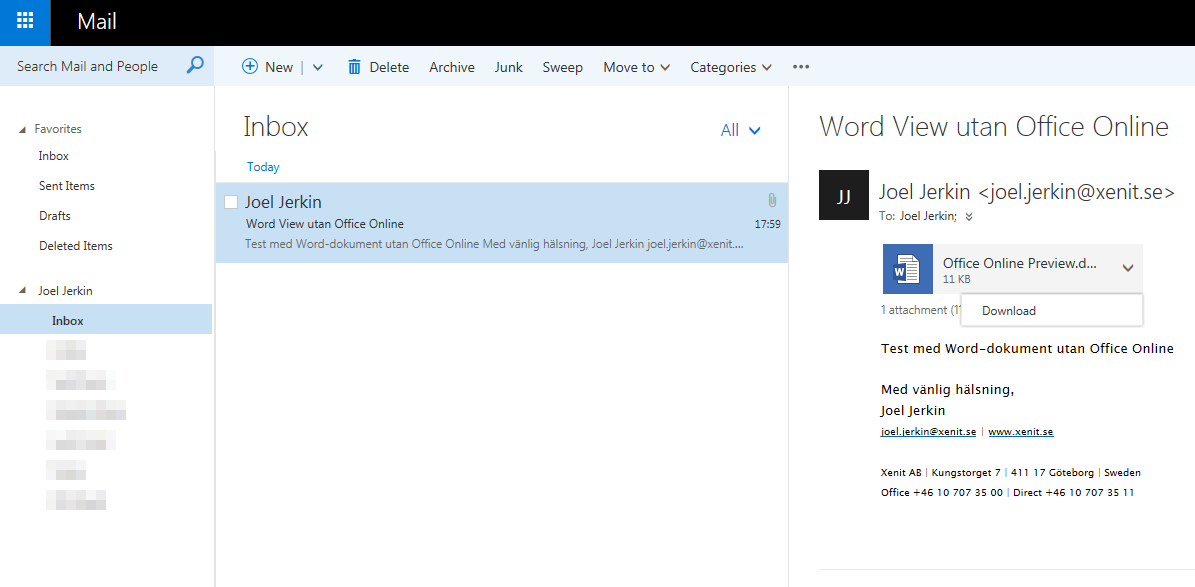The image size is (1195, 587).
Task: Click the New mail plus icon
Action: click(250, 66)
